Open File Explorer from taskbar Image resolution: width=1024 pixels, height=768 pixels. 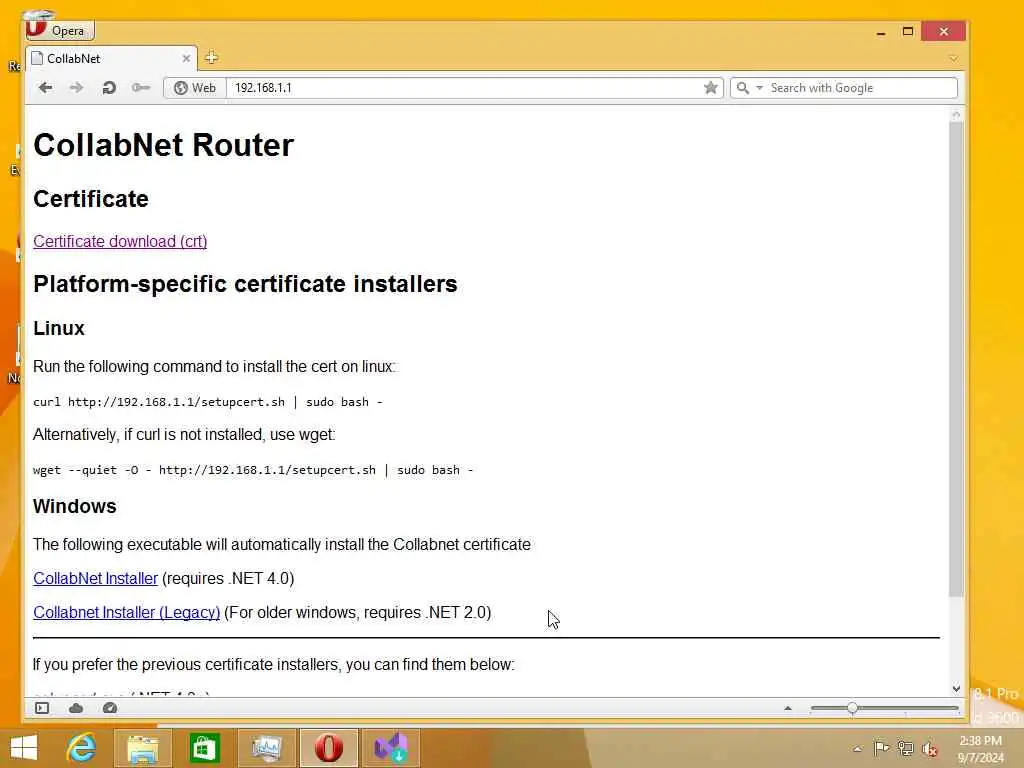(142, 748)
